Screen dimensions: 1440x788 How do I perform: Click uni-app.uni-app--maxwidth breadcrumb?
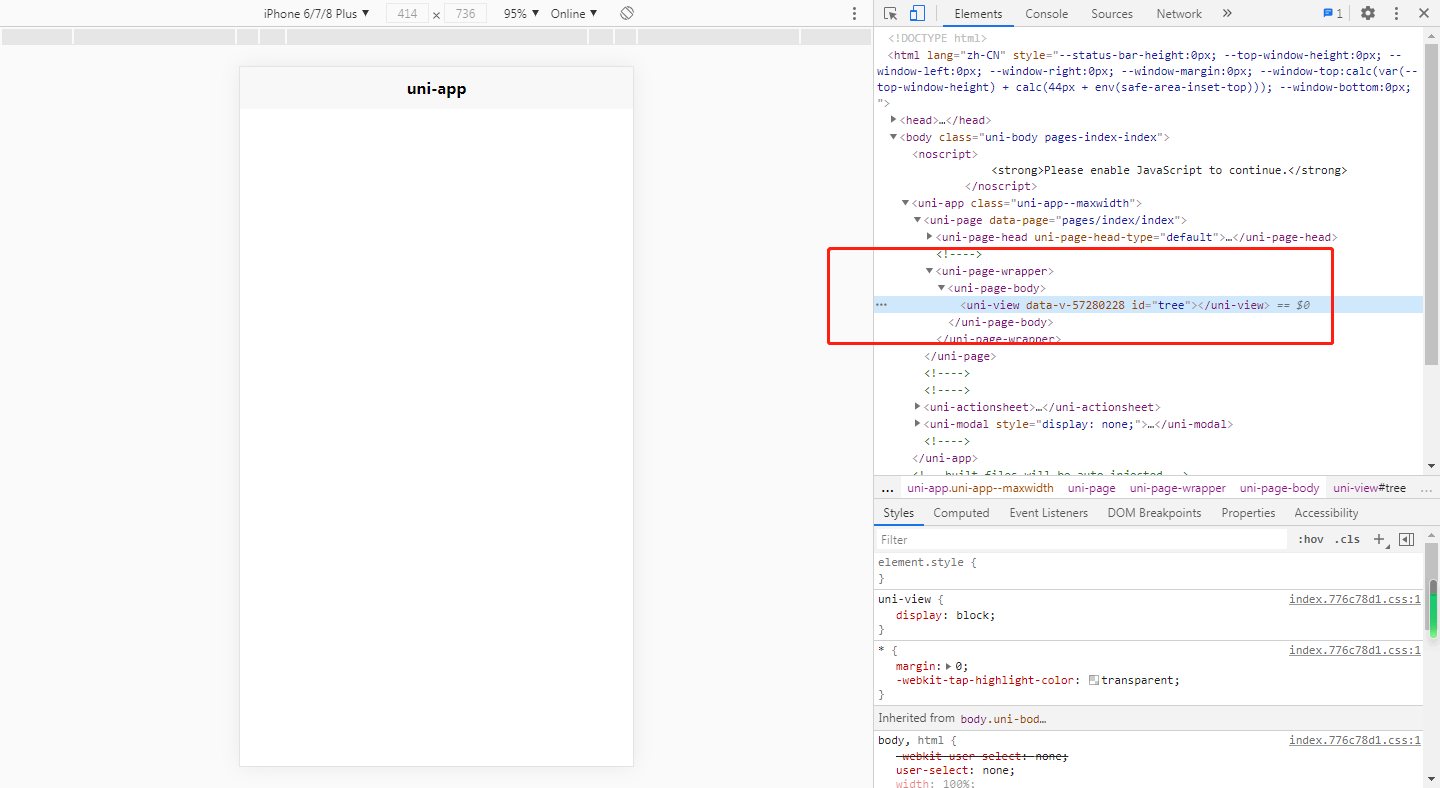[980, 488]
